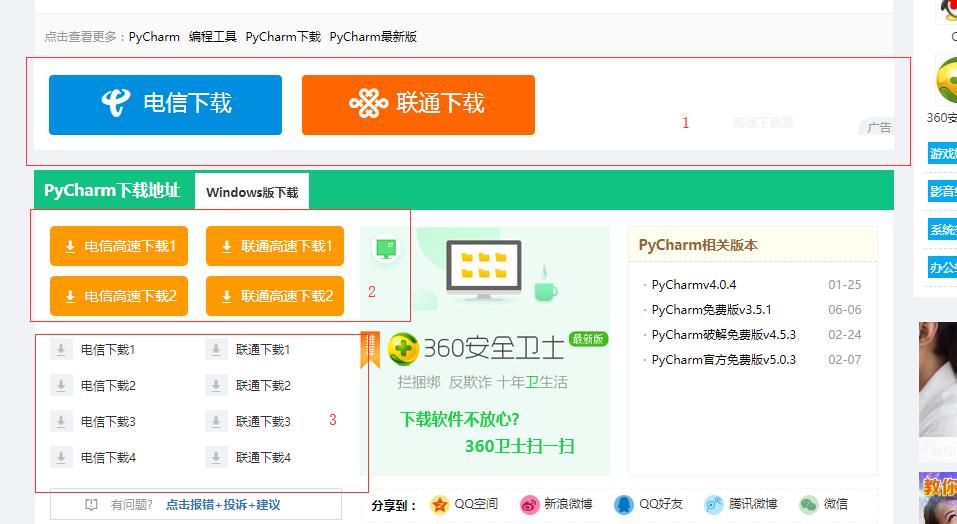
Task: Open the 电信下载1 link
Action: (108, 350)
